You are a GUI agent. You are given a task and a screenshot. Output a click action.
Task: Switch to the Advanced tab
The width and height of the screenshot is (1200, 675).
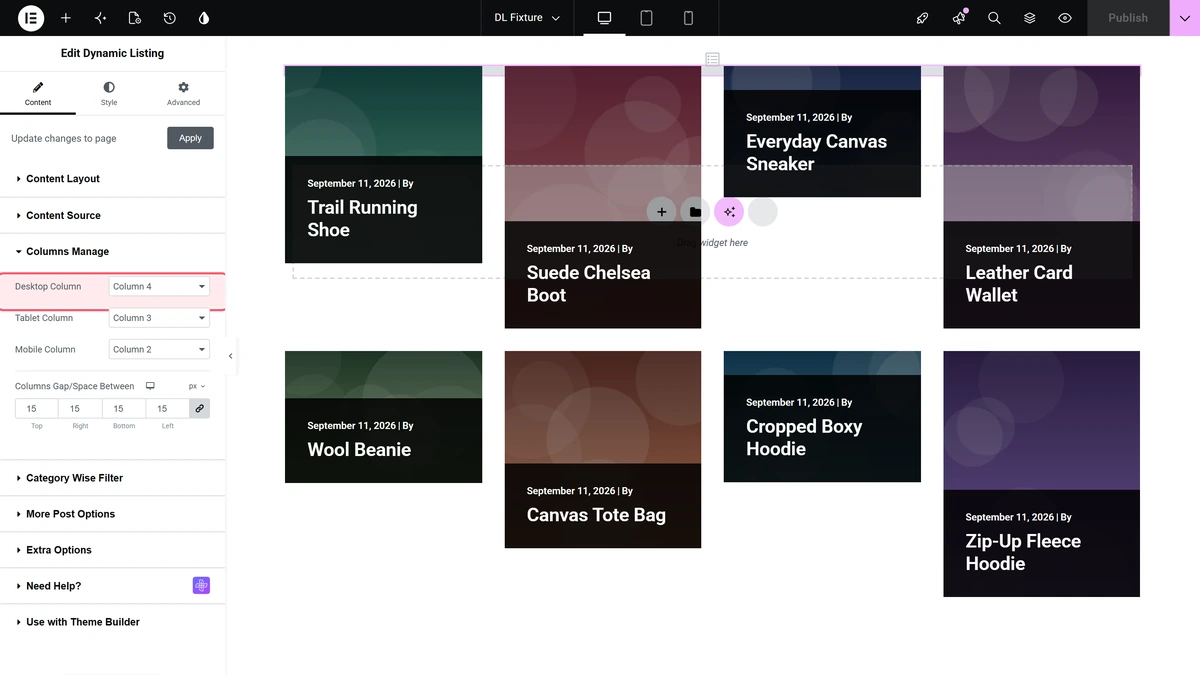[x=183, y=94]
